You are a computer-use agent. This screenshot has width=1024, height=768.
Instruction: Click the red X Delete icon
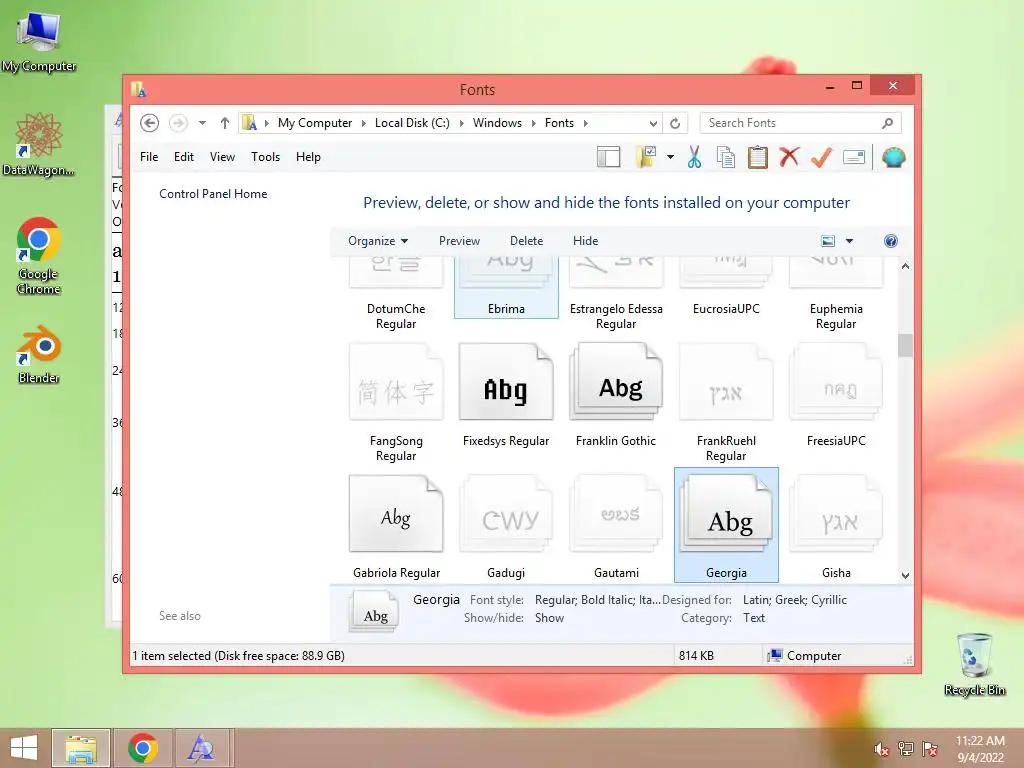pyautogui.click(x=789, y=157)
